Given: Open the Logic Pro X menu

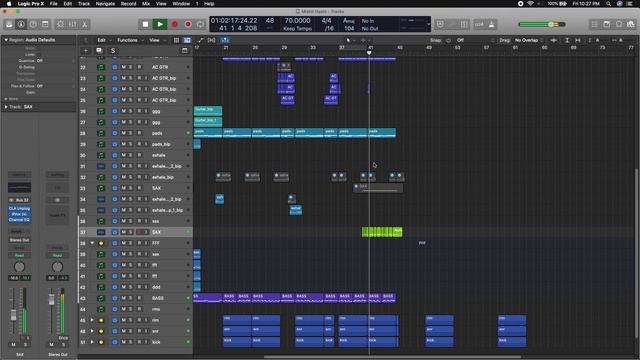Looking at the screenshot, I should click(x=31, y=4).
